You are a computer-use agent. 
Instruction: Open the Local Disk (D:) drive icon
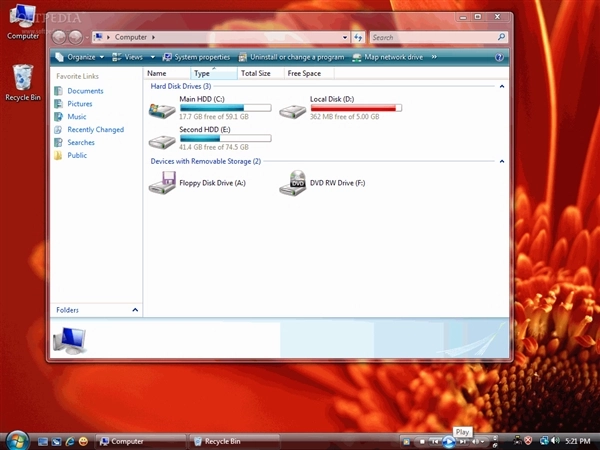(x=292, y=112)
